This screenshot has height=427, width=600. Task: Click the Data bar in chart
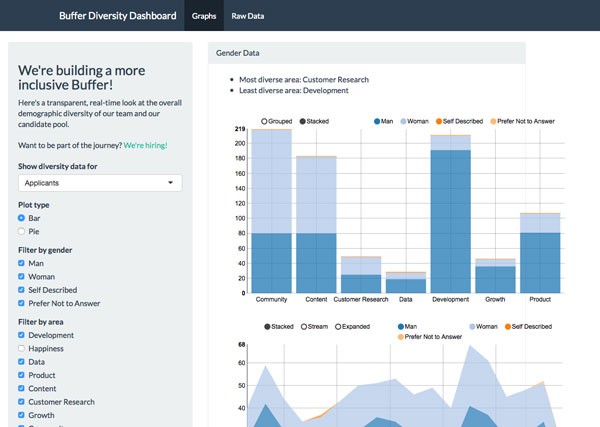click(x=406, y=282)
